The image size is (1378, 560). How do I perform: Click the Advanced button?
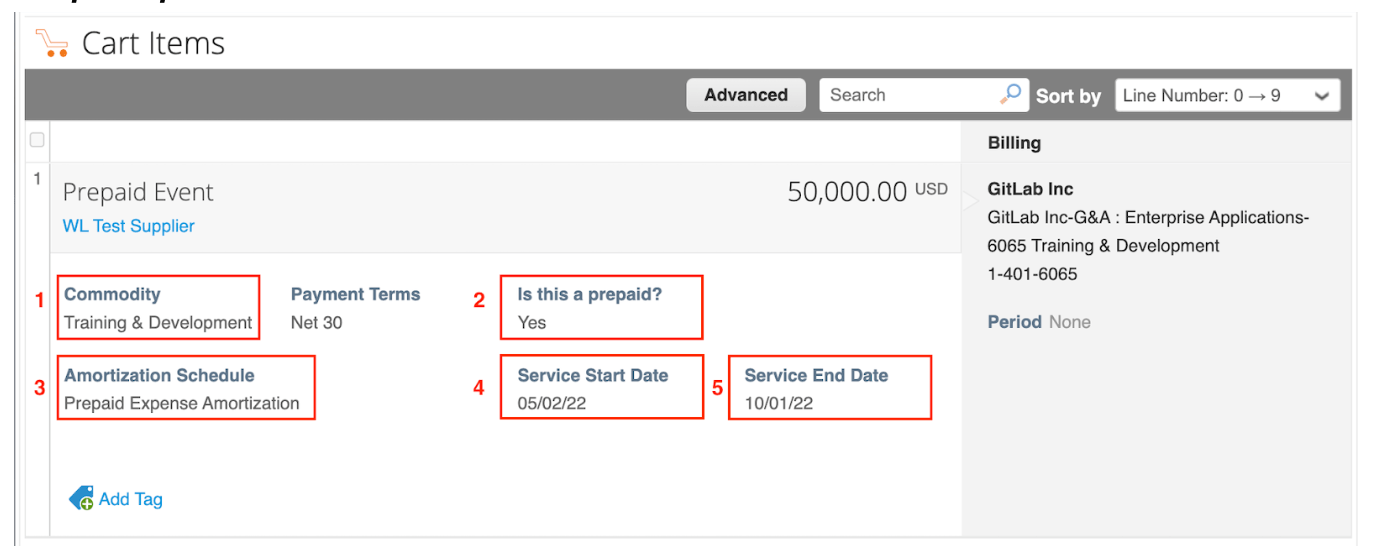(x=746, y=95)
